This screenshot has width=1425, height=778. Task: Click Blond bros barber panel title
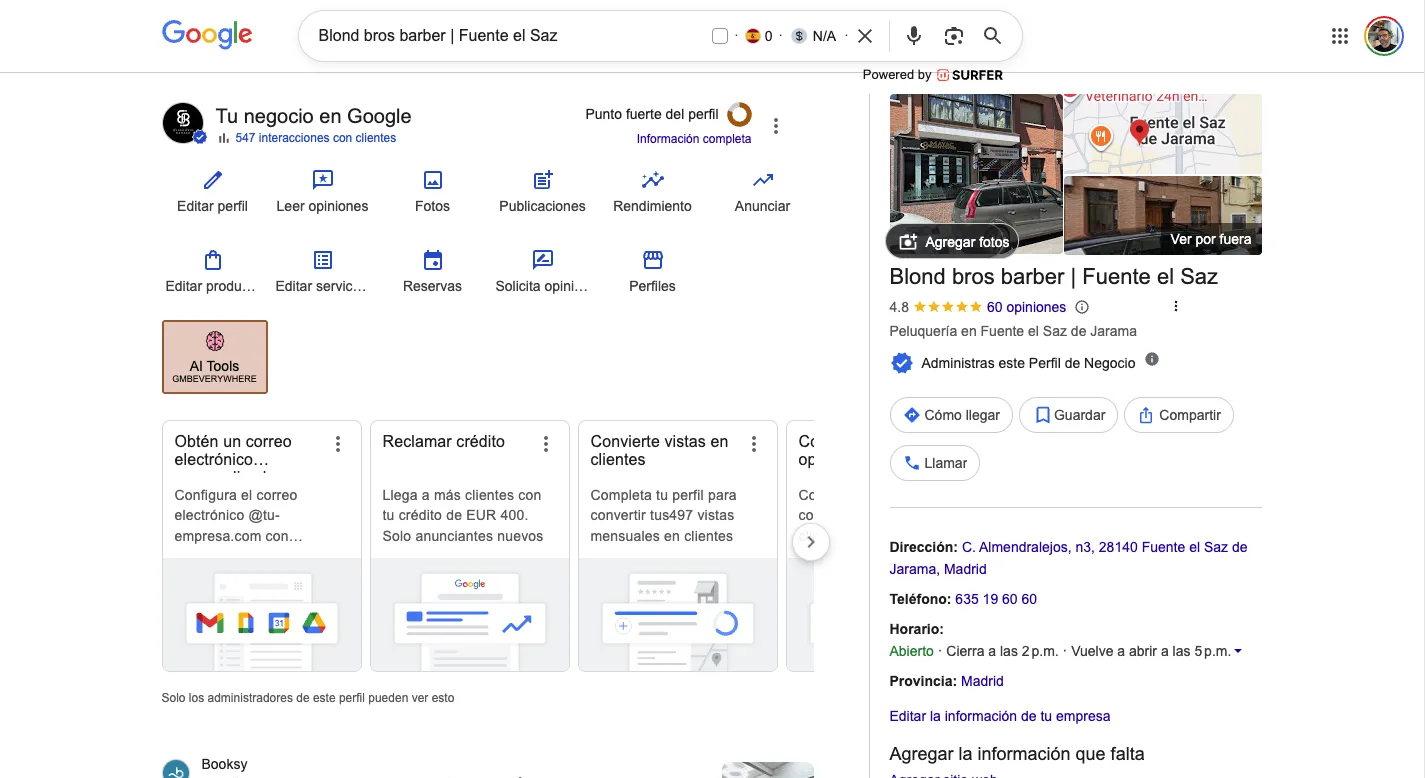point(1053,276)
